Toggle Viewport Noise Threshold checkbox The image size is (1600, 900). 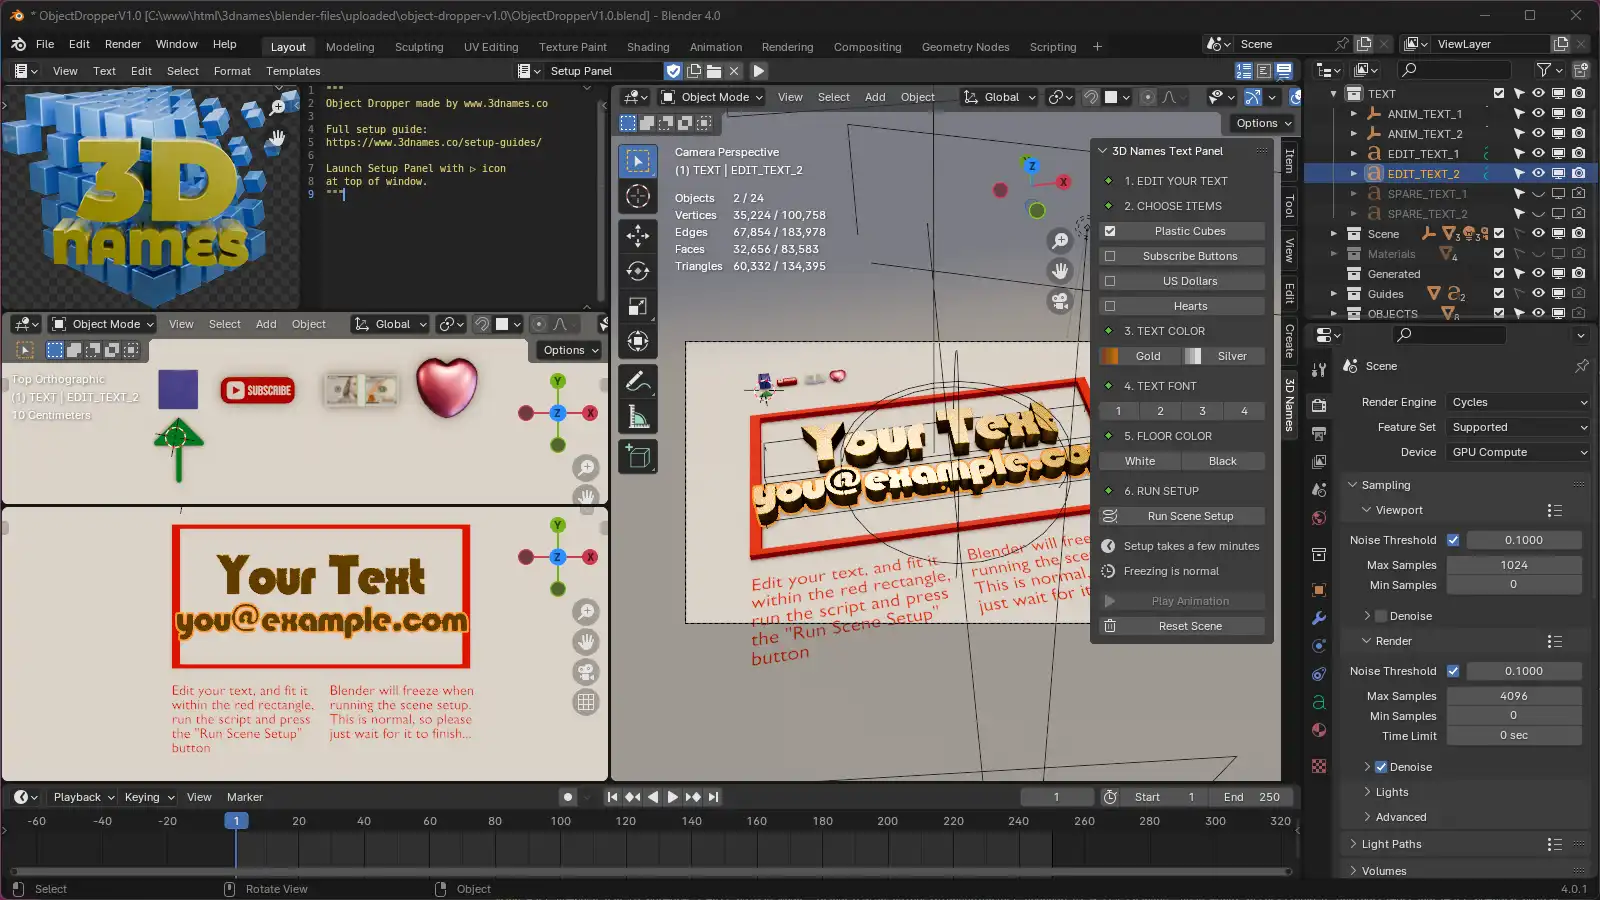click(x=1453, y=540)
